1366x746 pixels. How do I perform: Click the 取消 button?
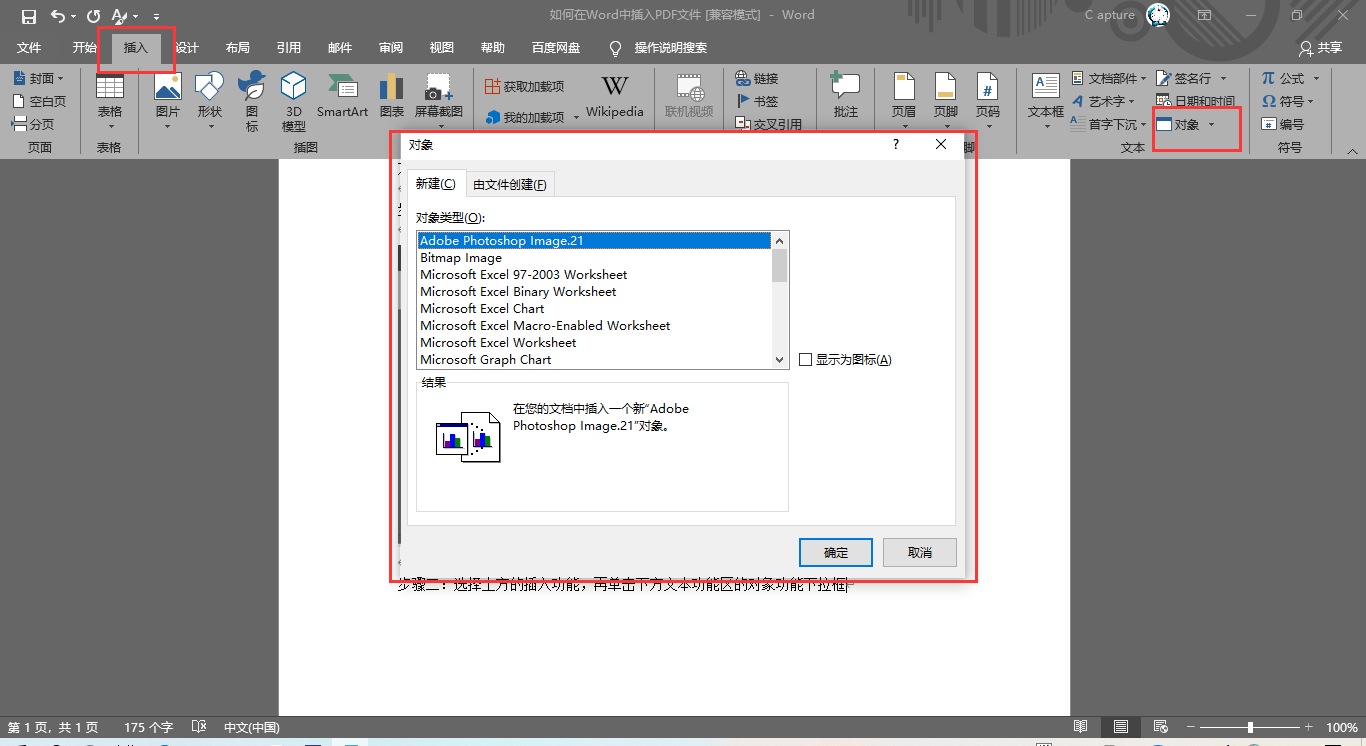tap(919, 552)
